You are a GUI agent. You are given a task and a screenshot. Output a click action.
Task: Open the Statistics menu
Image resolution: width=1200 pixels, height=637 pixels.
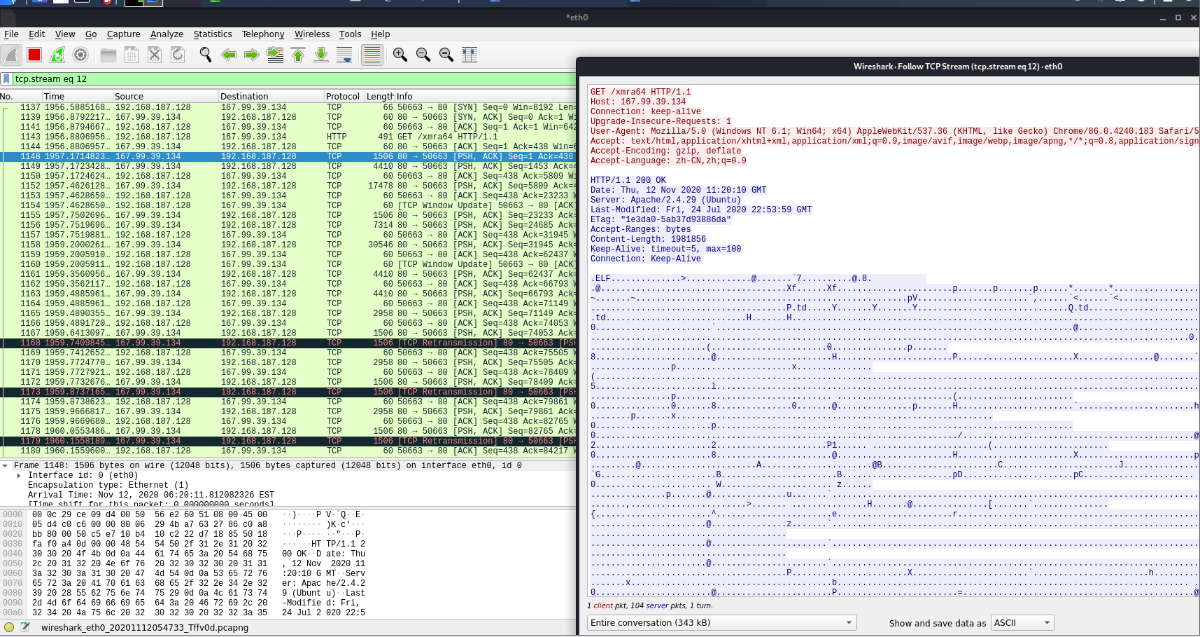213,34
